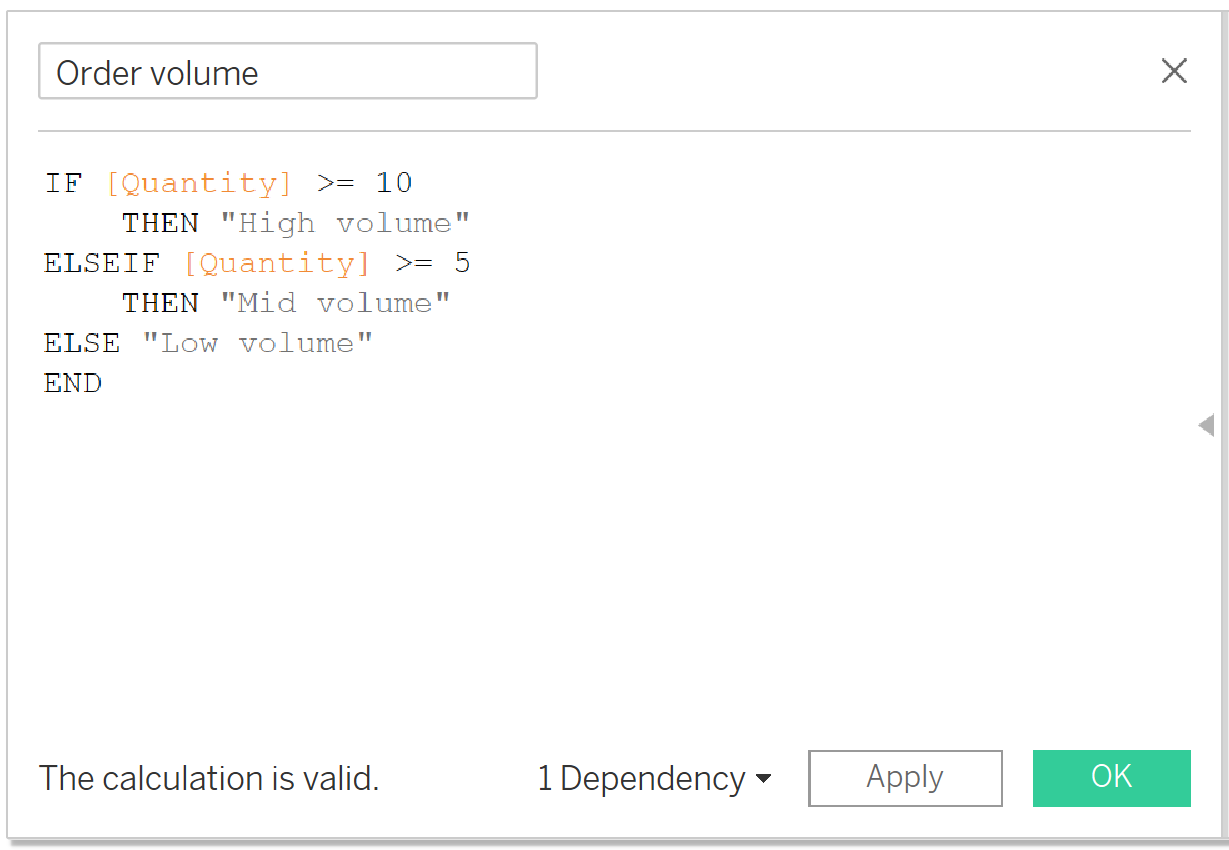Viewport: 1229px width, 850px height.
Task: Click THEN before "High volume"
Action: tap(160, 223)
